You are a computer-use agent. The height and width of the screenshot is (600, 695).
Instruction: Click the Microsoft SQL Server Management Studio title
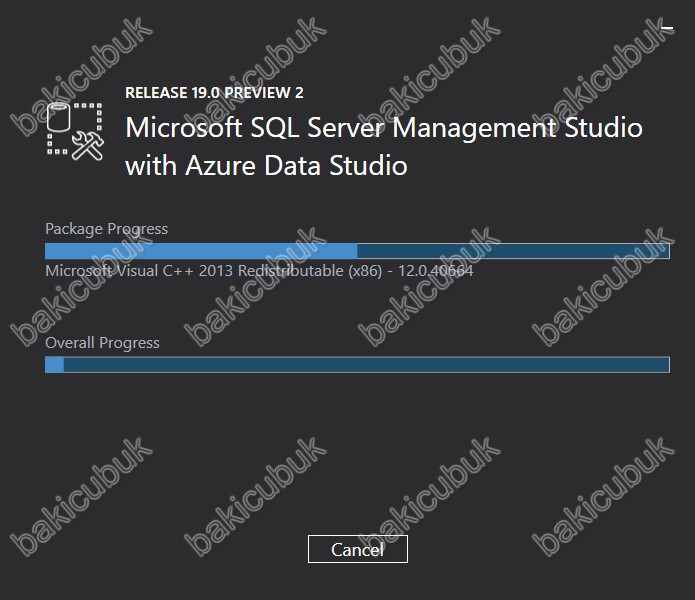pos(384,128)
